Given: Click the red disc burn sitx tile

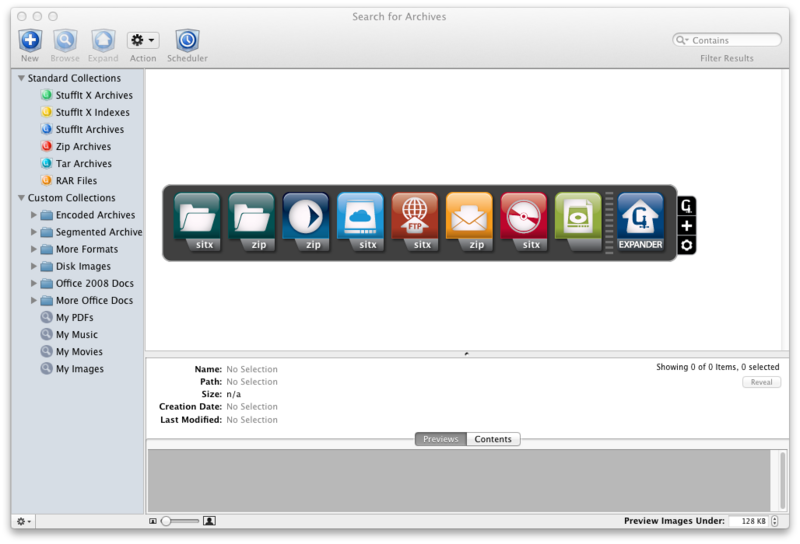Looking at the screenshot, I should click(x=523, y=222).
